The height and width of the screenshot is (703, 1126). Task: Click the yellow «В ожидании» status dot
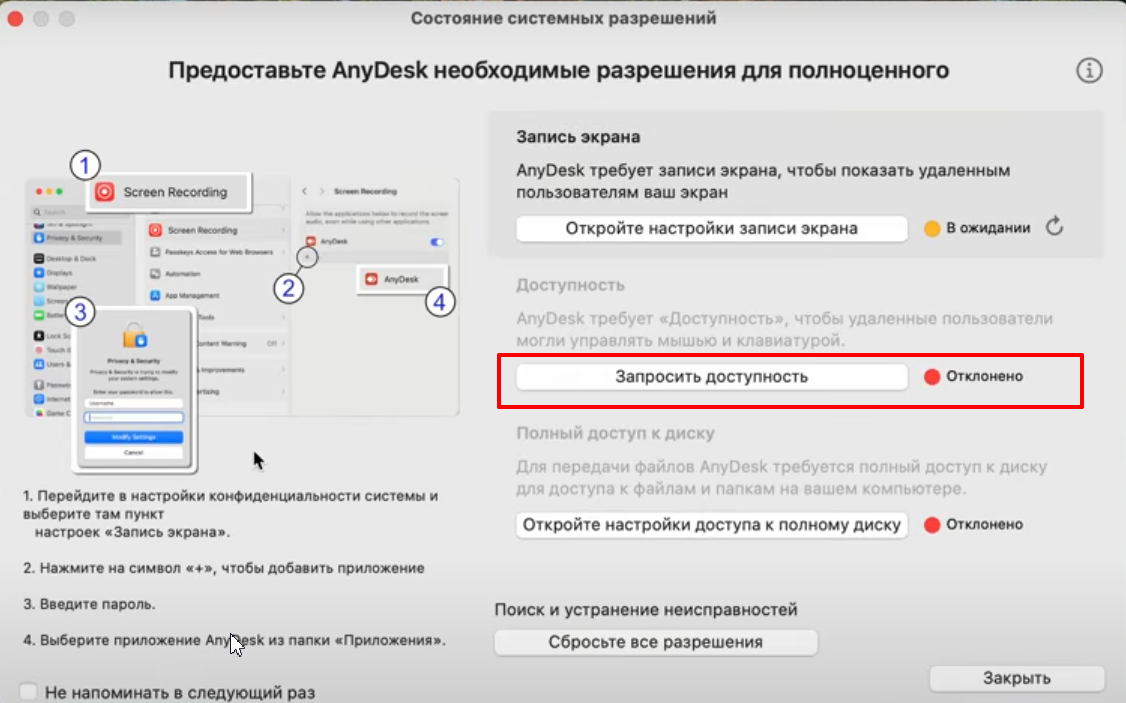pos(931,228)
